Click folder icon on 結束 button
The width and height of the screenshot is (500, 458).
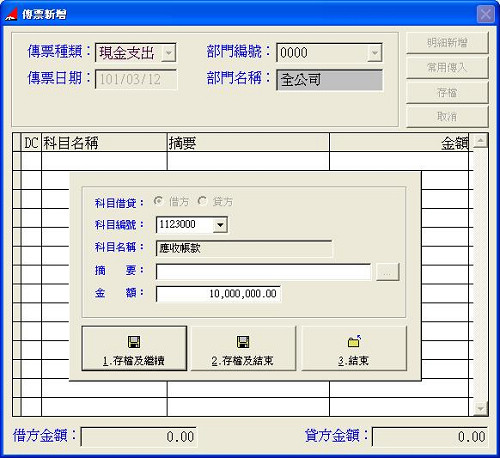click(354, 341)
